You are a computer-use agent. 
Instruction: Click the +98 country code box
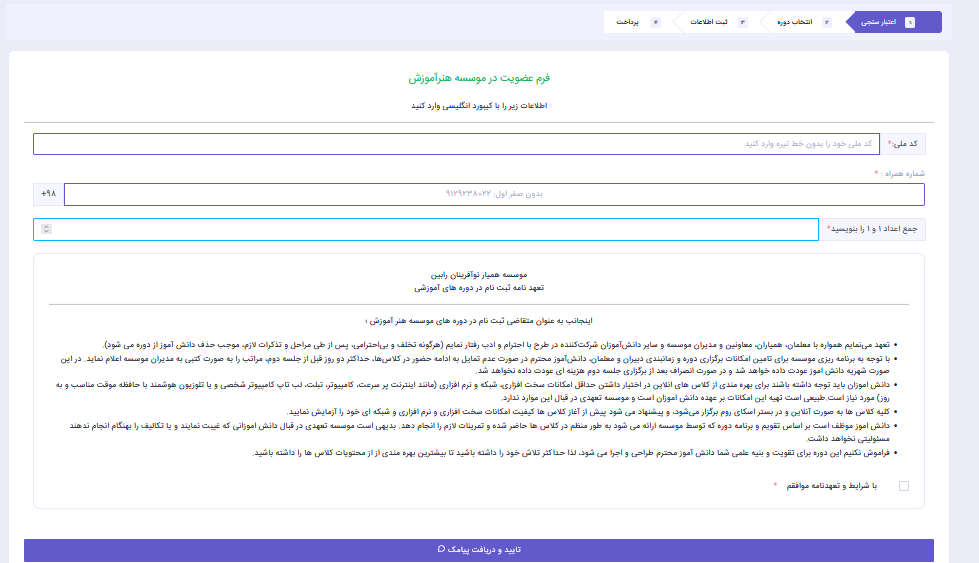[x=49, y=194]
